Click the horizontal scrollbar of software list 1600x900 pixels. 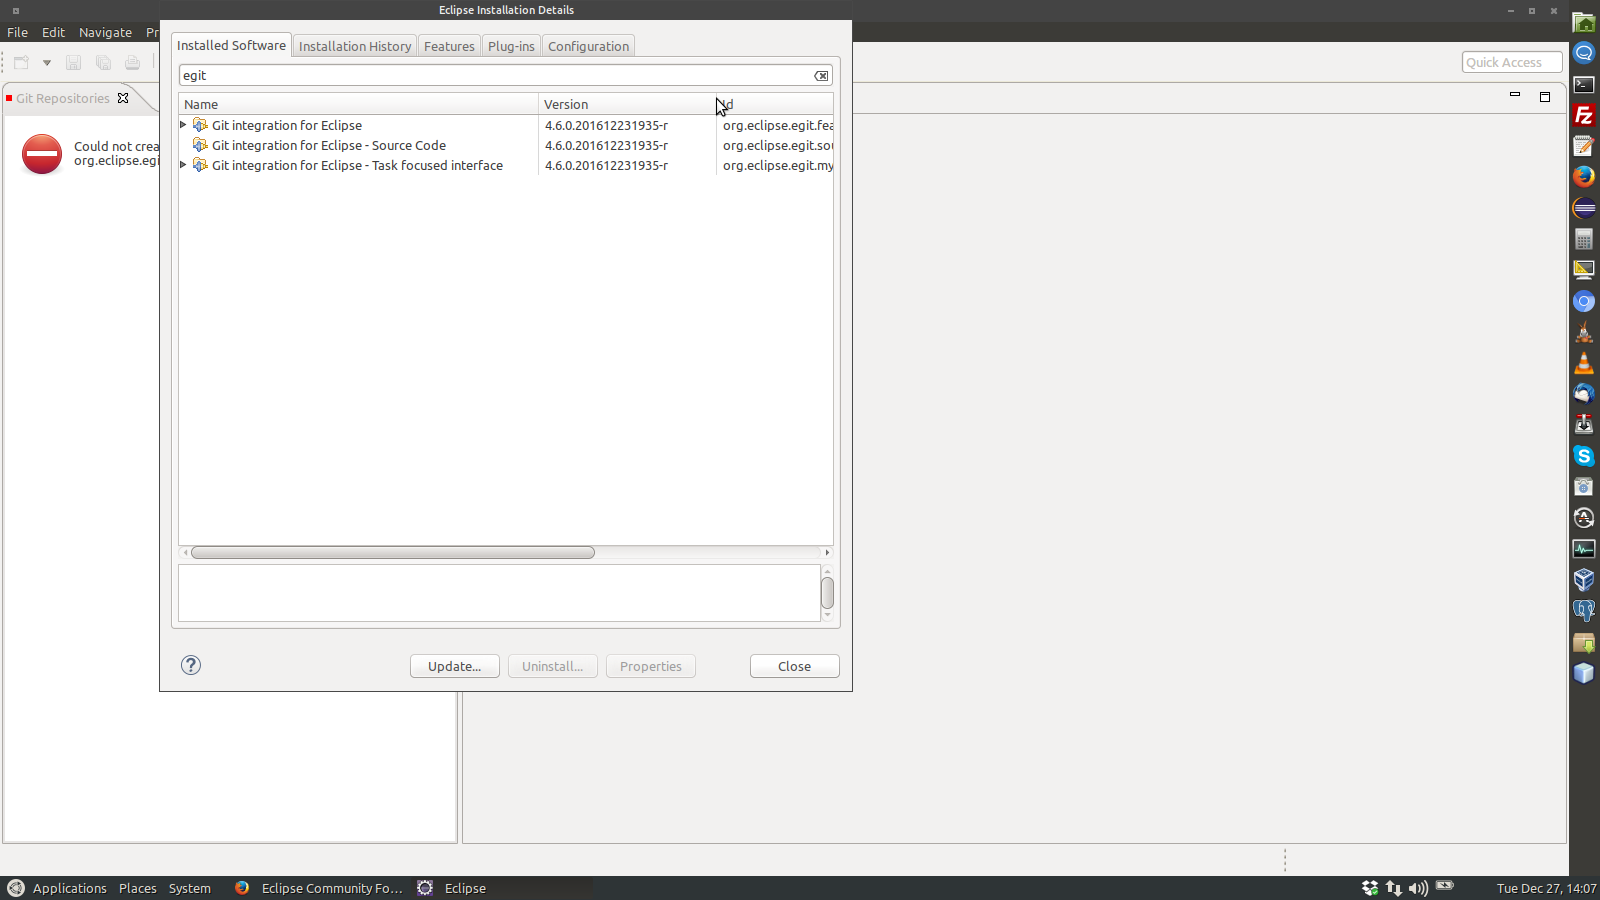coord(393,552)
